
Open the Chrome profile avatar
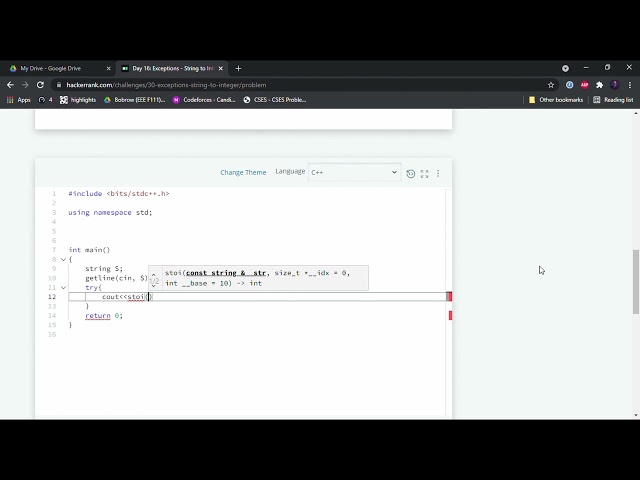(614, 85)
